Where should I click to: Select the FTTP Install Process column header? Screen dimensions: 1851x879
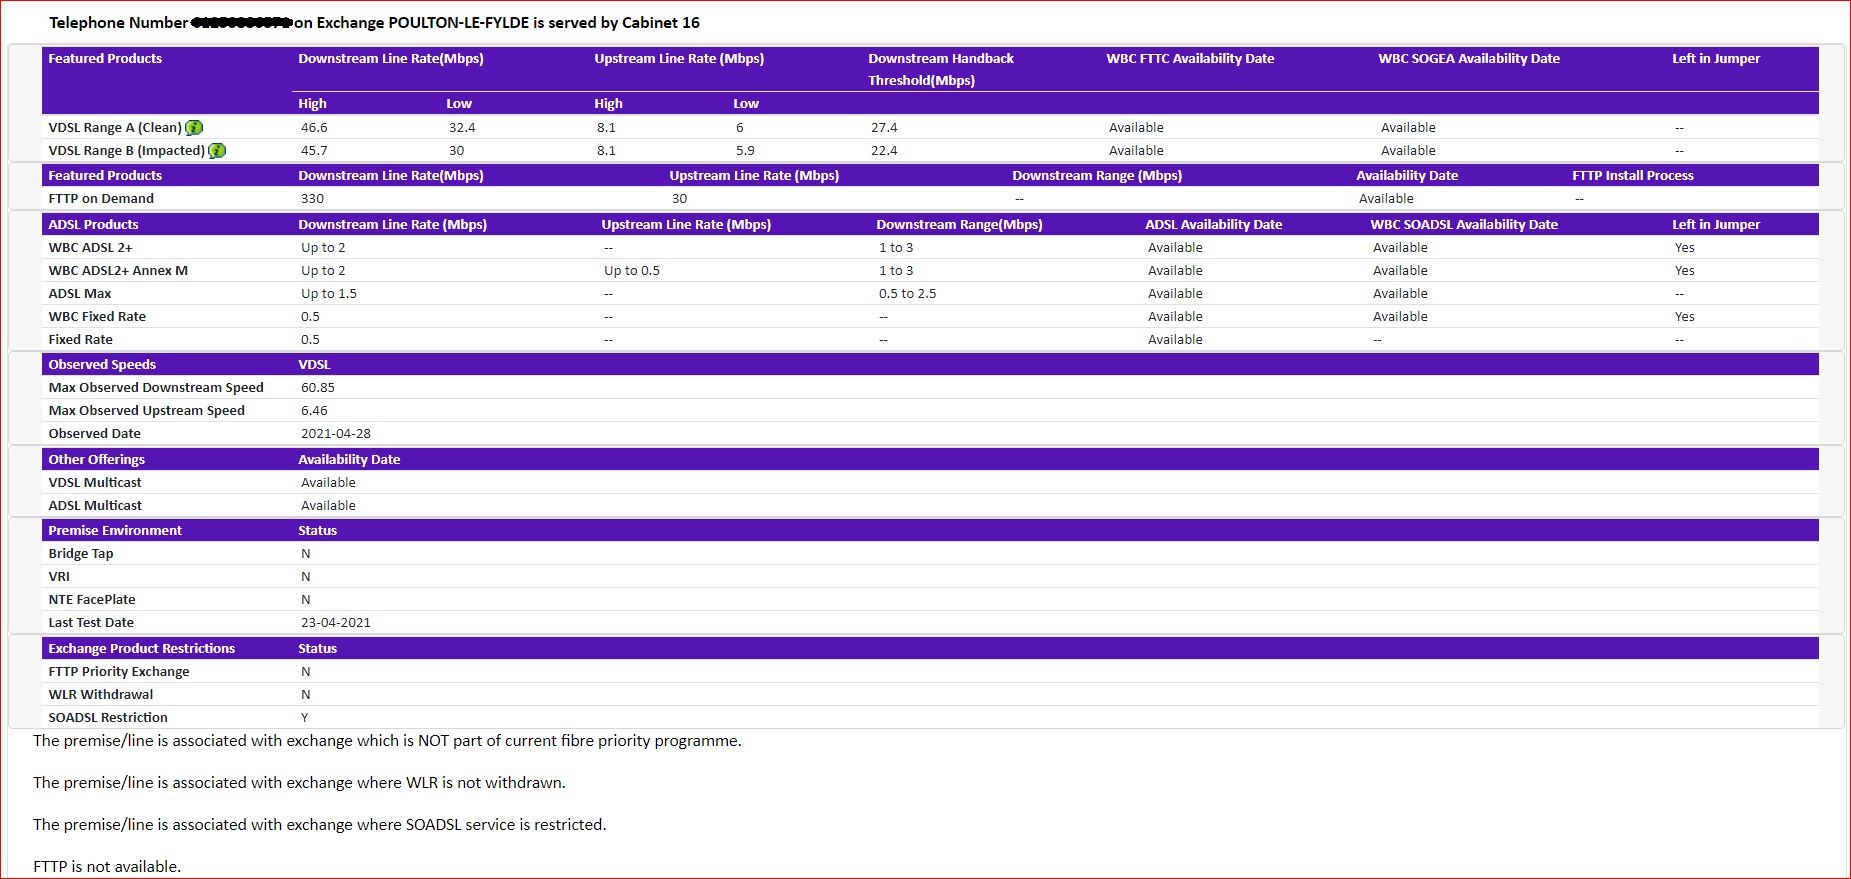pyautogui.click(x=1632, y=176)
